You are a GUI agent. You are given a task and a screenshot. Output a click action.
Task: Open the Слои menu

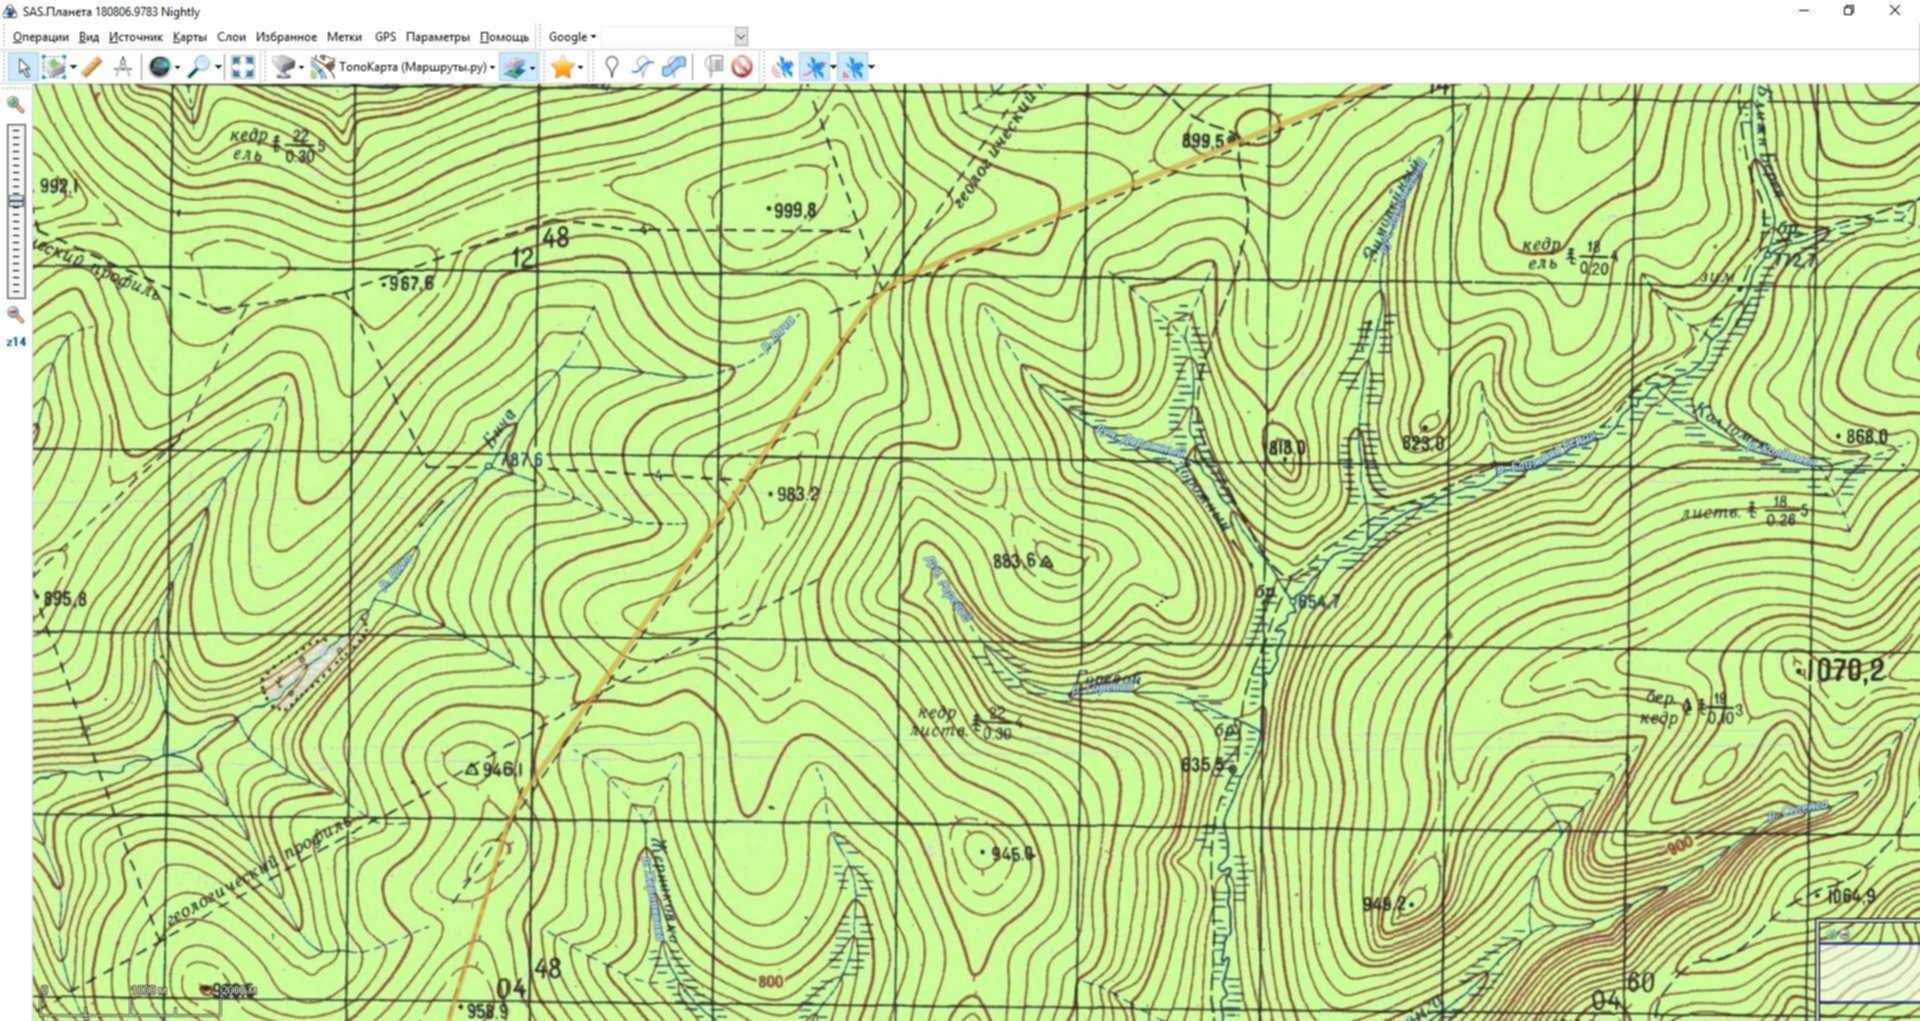point(231,37)
